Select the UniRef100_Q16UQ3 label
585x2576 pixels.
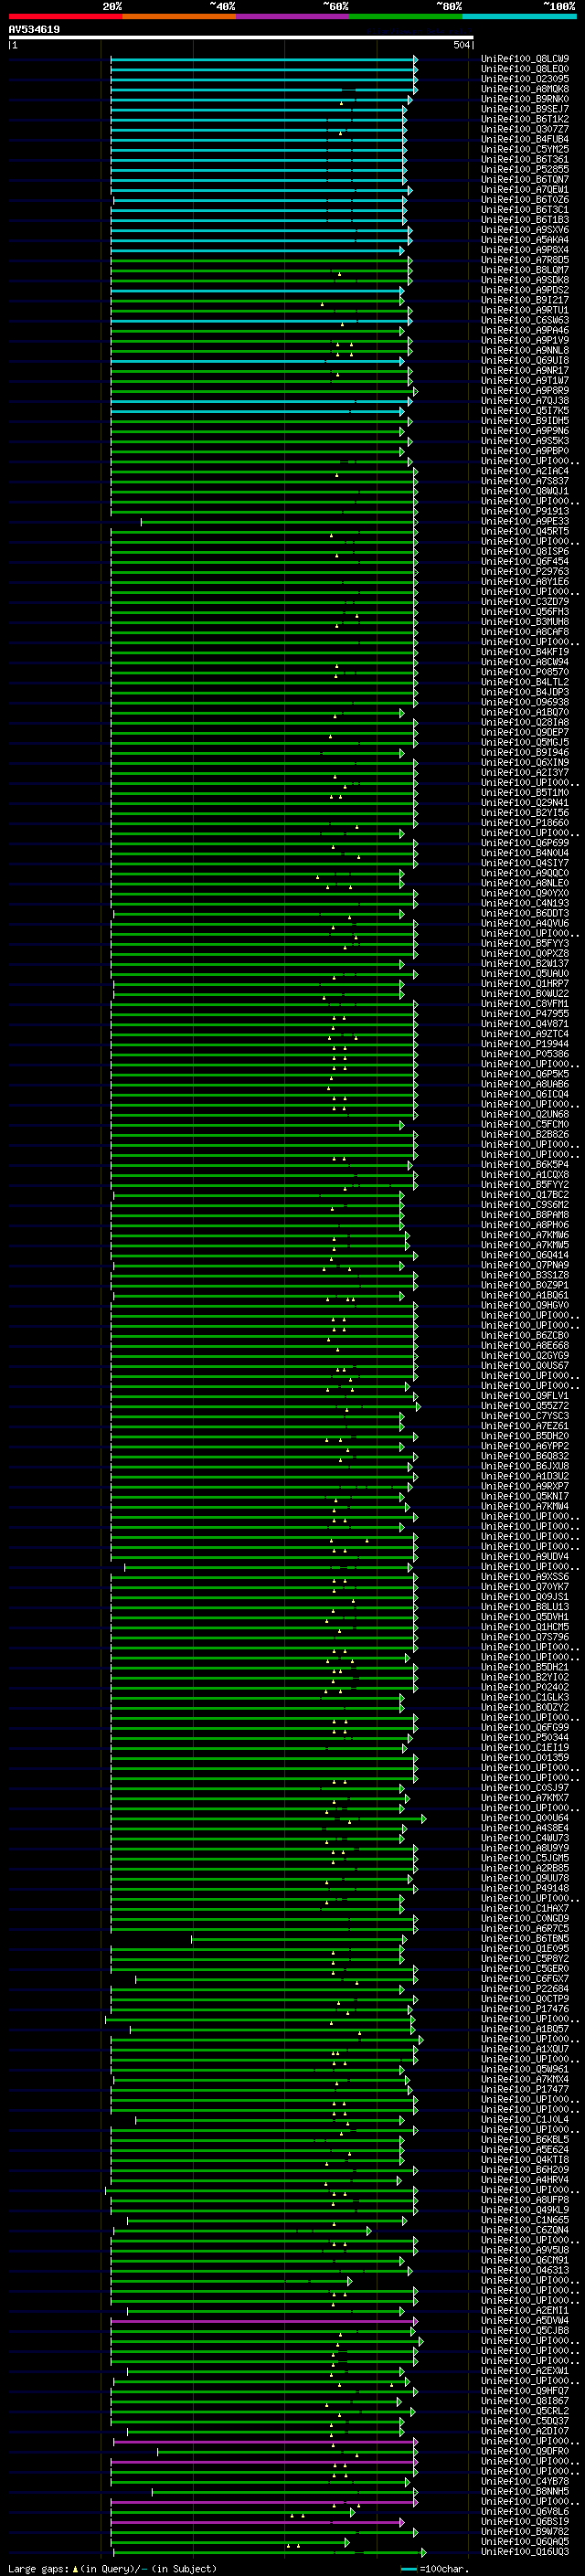525,2551
